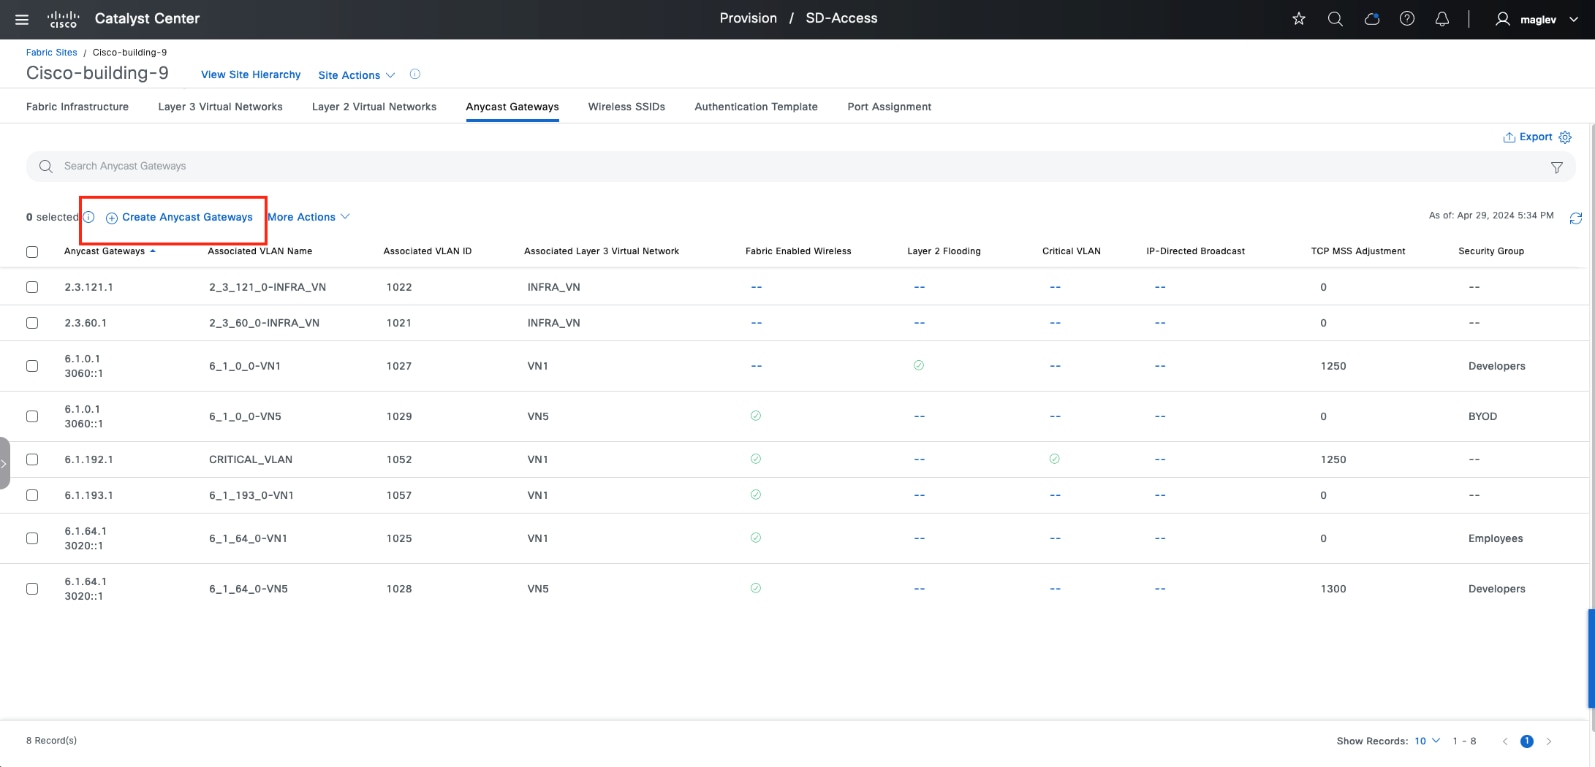Image resolution: width=1595 pixels, height=767 pixels.
Task: Click View Site Hierarchy link
Action: click(x=250, y=75)
